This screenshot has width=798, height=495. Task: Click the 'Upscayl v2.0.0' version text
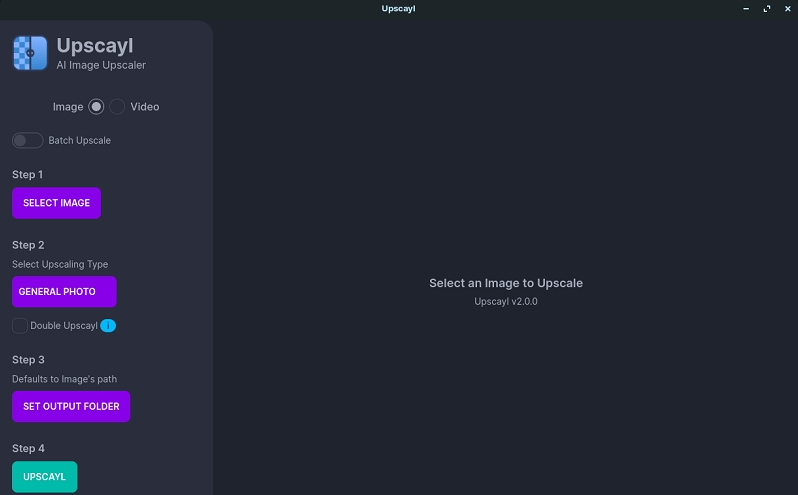(x=506, y=302)
